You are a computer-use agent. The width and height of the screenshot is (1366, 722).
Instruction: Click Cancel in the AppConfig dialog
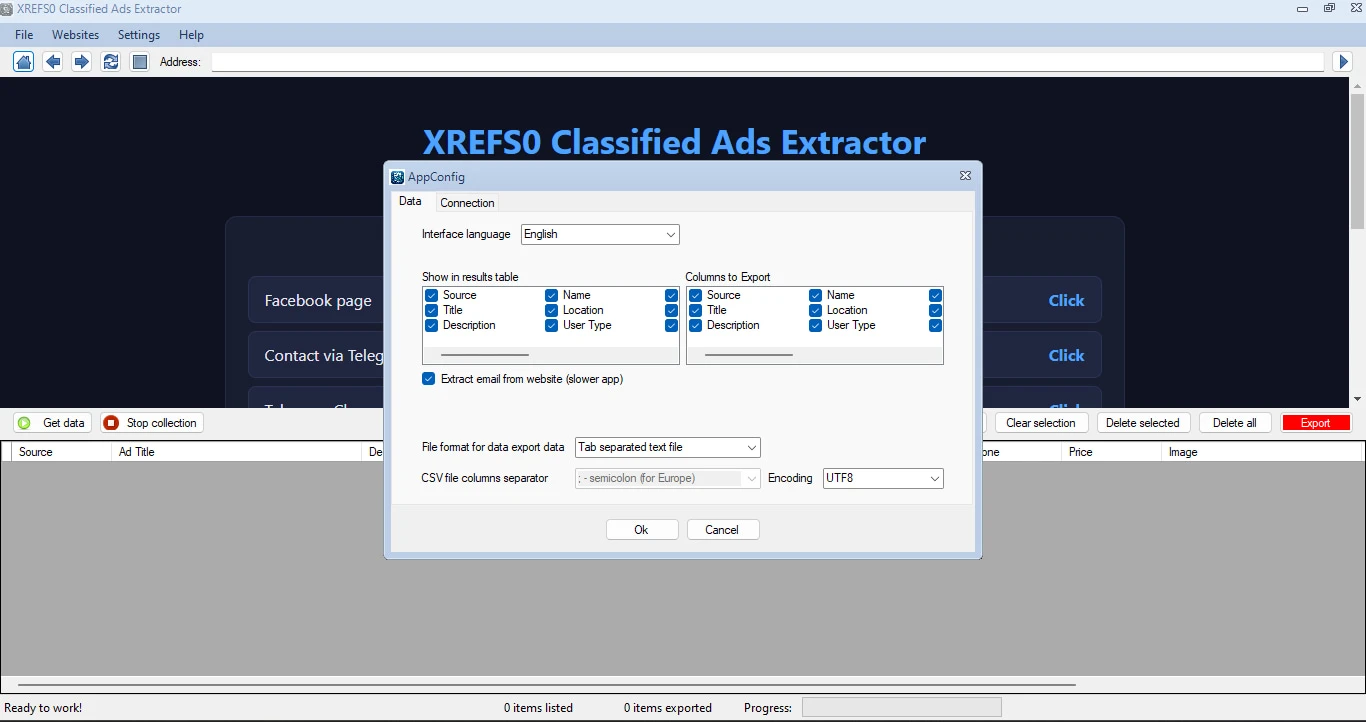[723, 530]
